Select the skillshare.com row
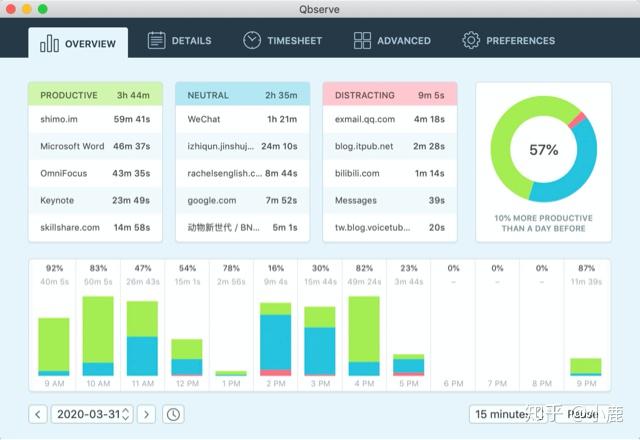Screen dimensions: 640x440 95,227
